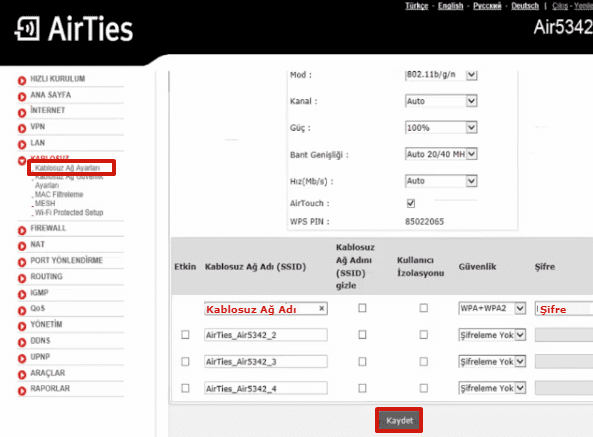Image resolution: width=593 pixels, height=437 pixels.
Task: Open the Bant Genişliği dropdown
Action: (x=441, y=154)
